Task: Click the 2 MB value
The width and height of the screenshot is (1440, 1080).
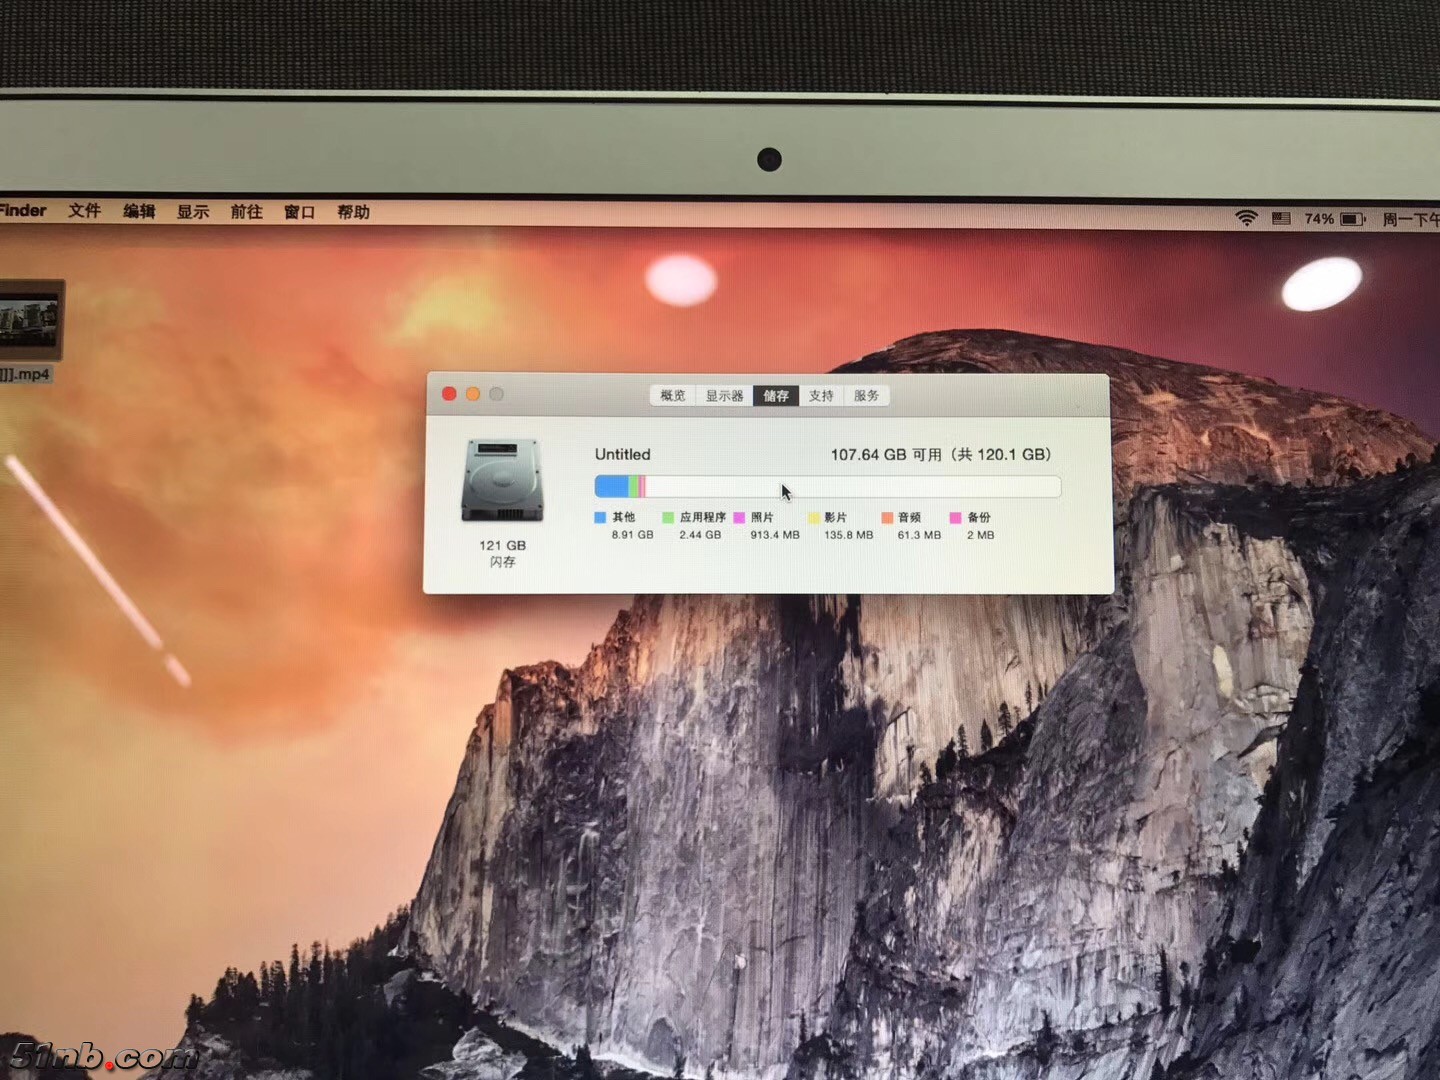Action: click(x=981, y=535)
